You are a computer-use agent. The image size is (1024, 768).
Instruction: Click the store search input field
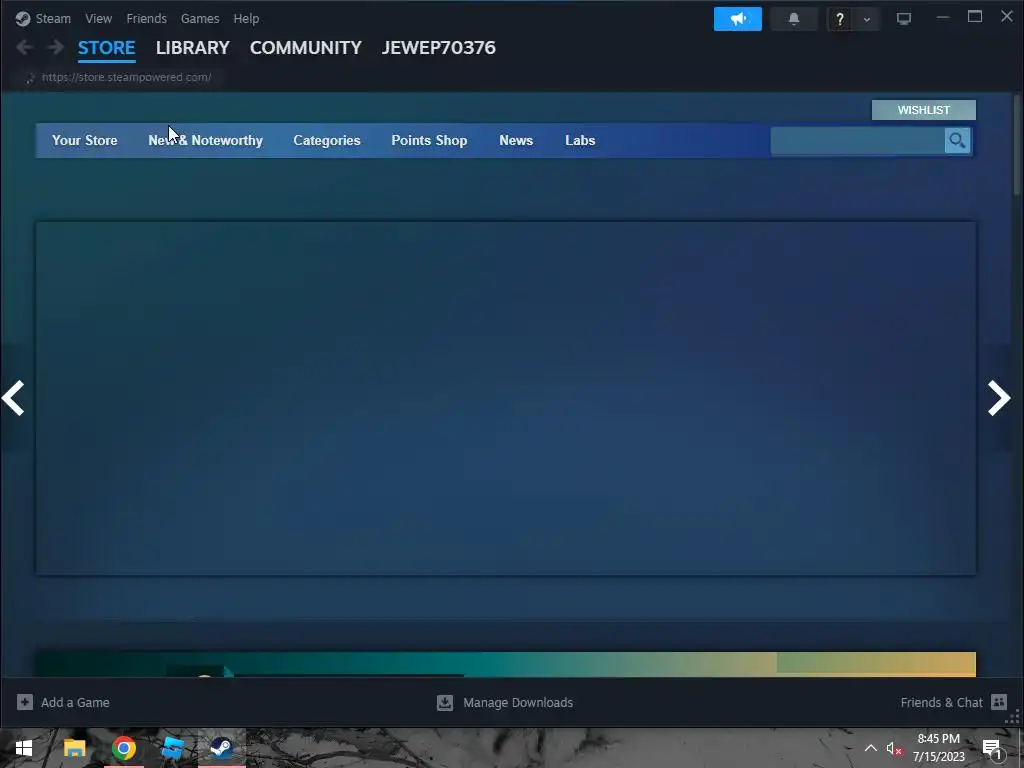click(x=857, y=140)
